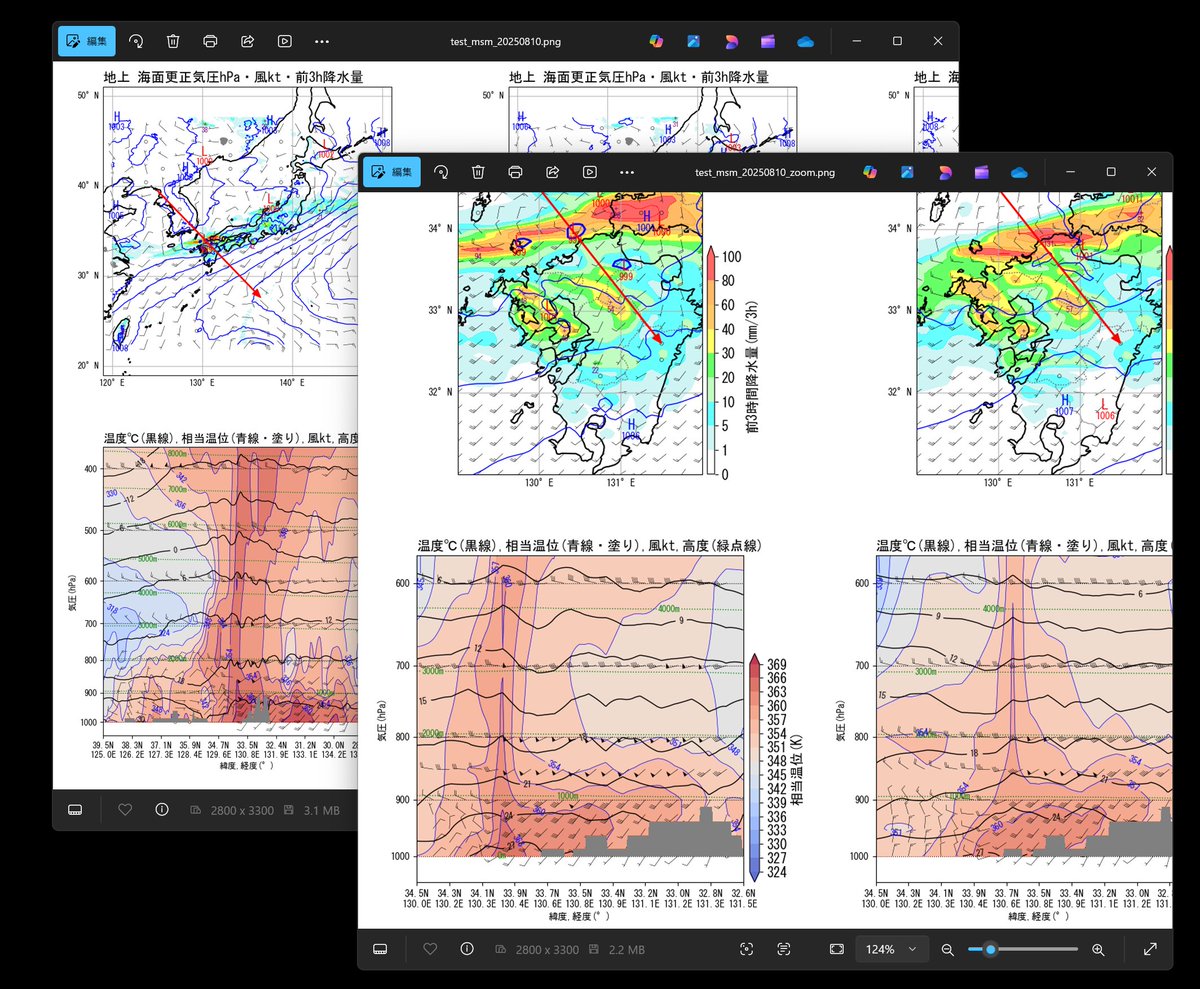Click the scan text icon in zoom.png window
The height and width of the screenshot is (989, 1200).
783,949
